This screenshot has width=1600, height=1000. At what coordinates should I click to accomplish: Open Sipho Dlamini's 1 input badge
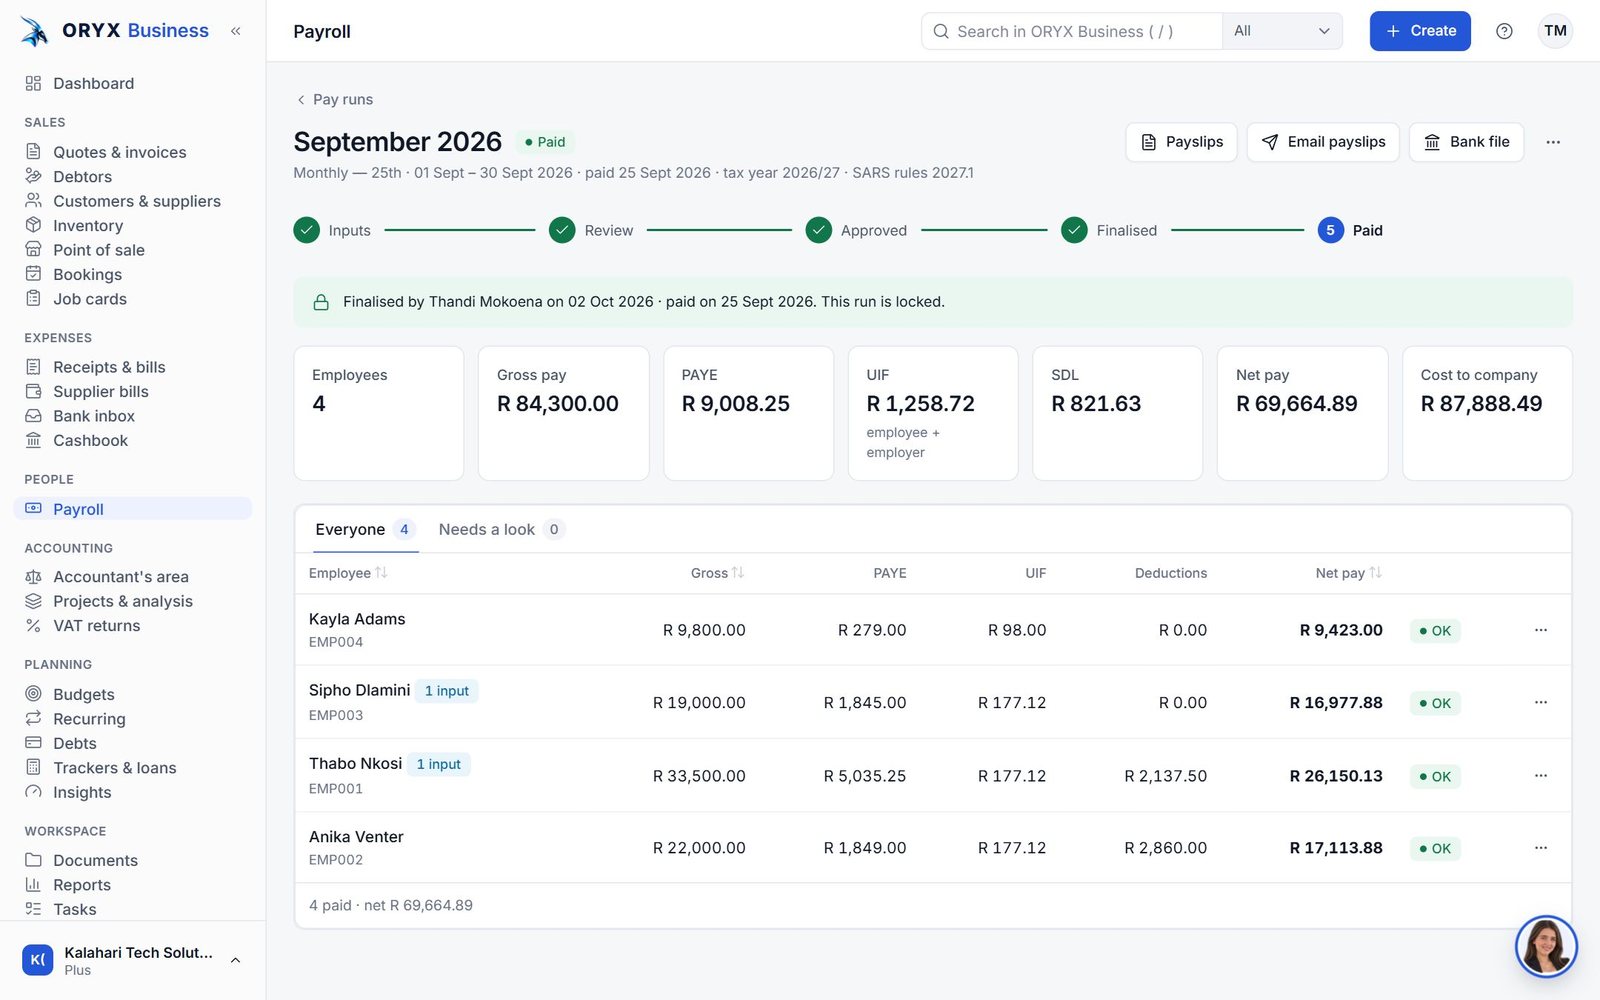coord(446,691)
